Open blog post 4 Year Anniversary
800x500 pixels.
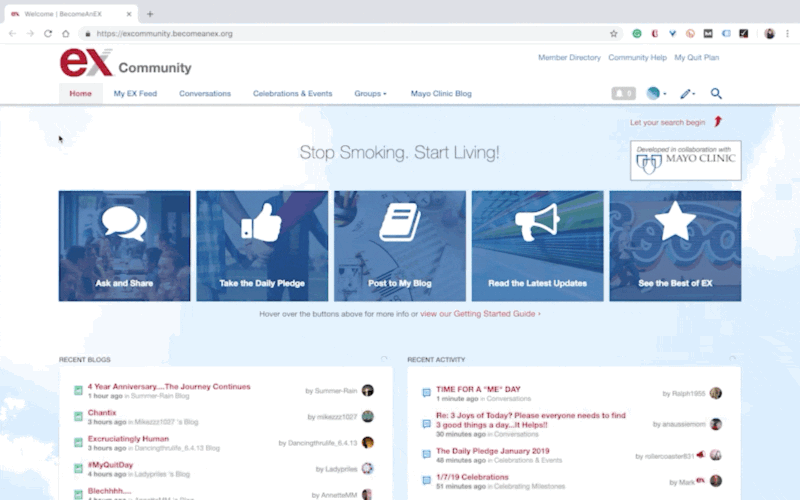tap(169, 387)
